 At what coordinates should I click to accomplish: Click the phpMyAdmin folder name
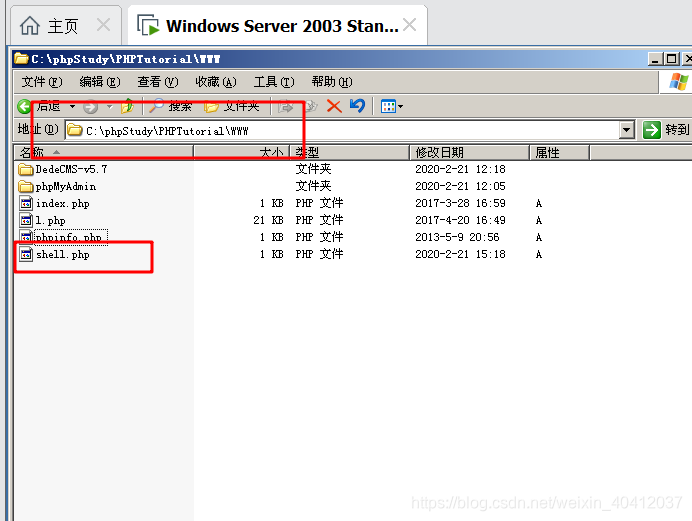click(66, 187)
